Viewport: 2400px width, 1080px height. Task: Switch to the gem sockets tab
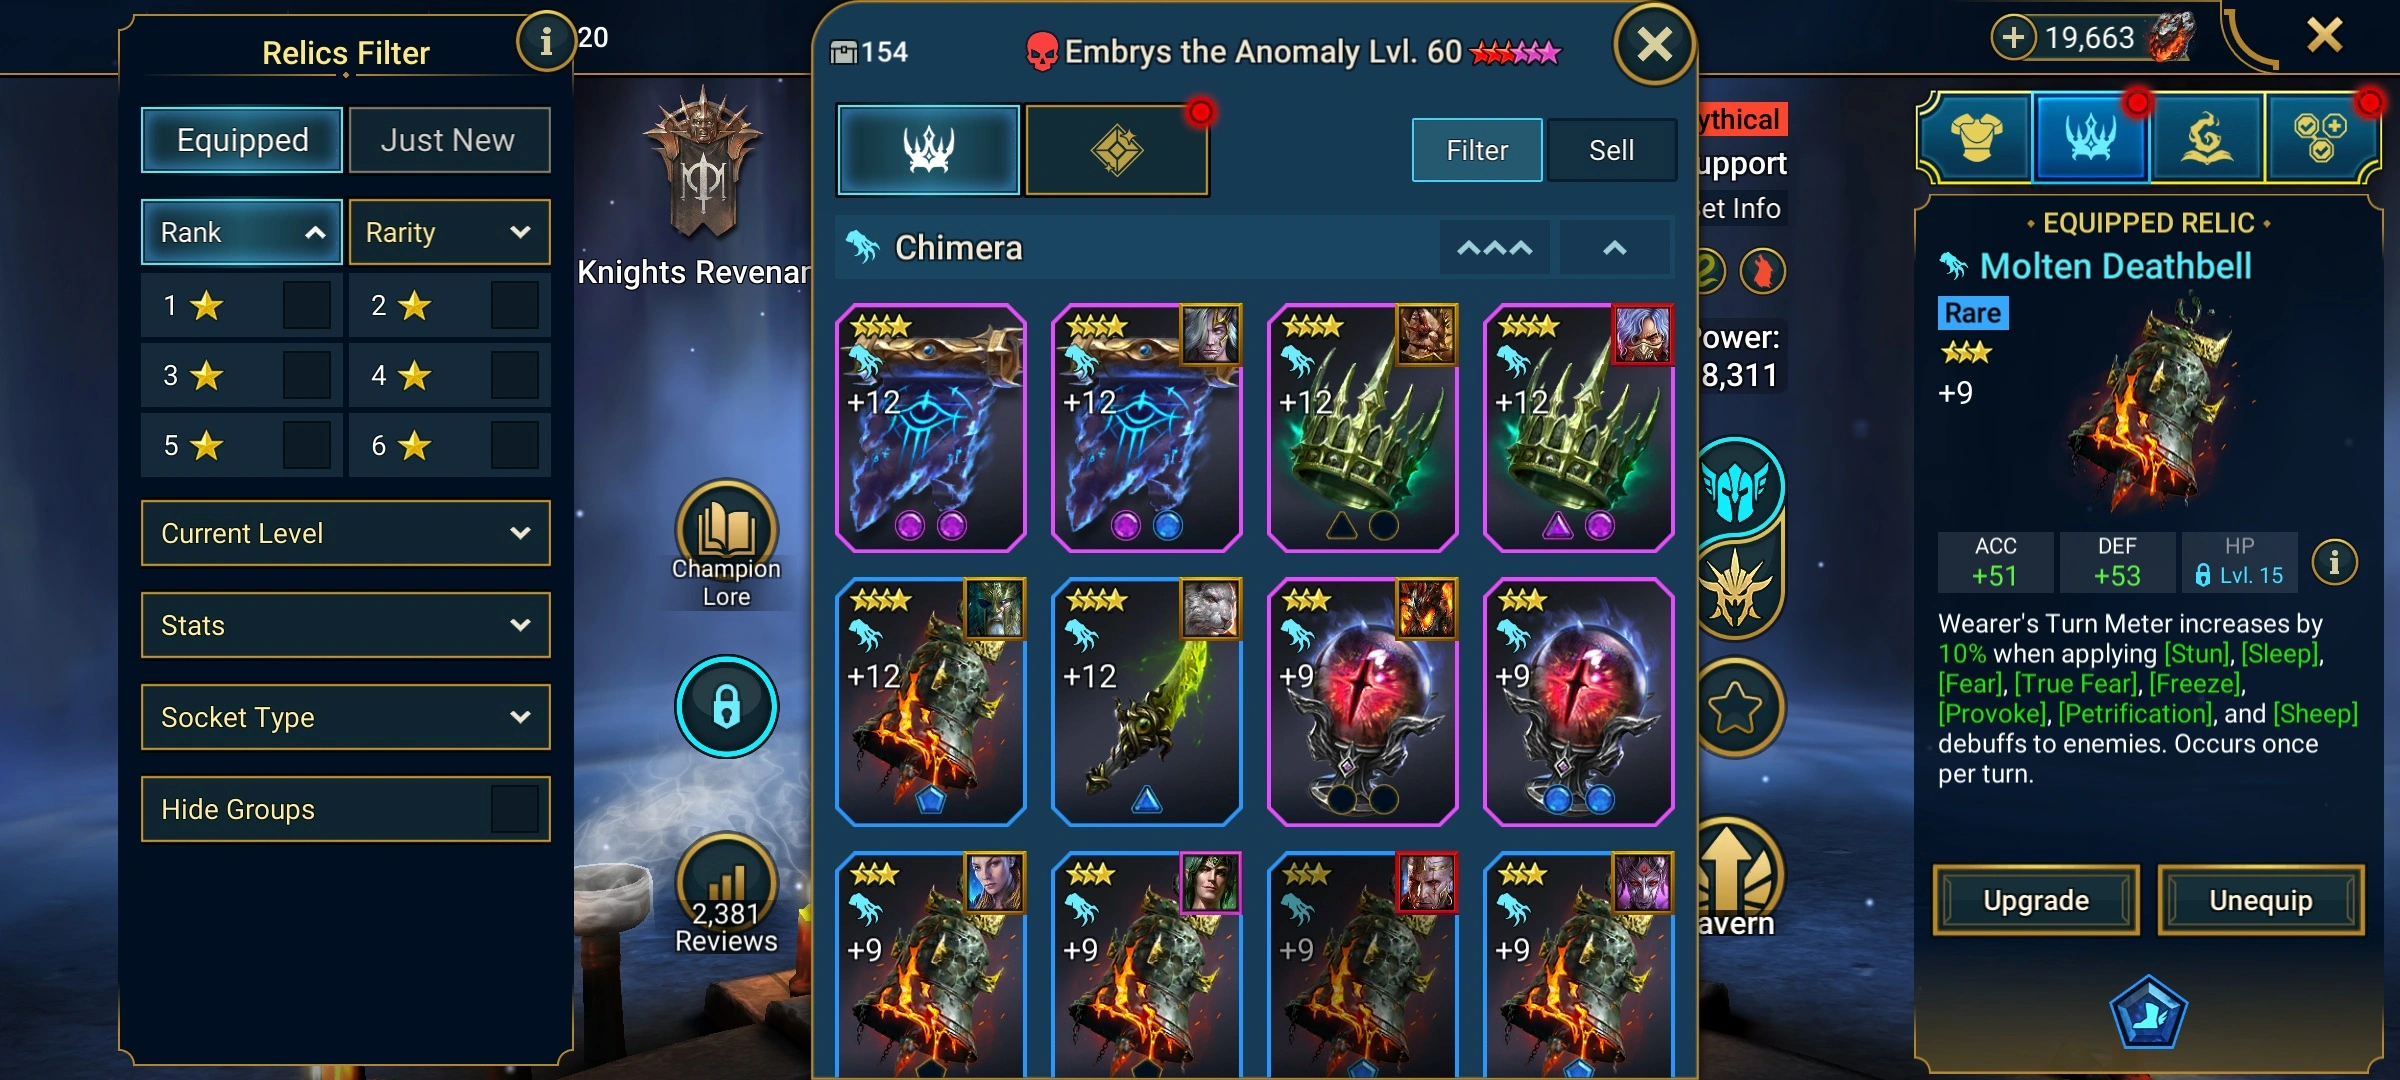pos(1117,150)
